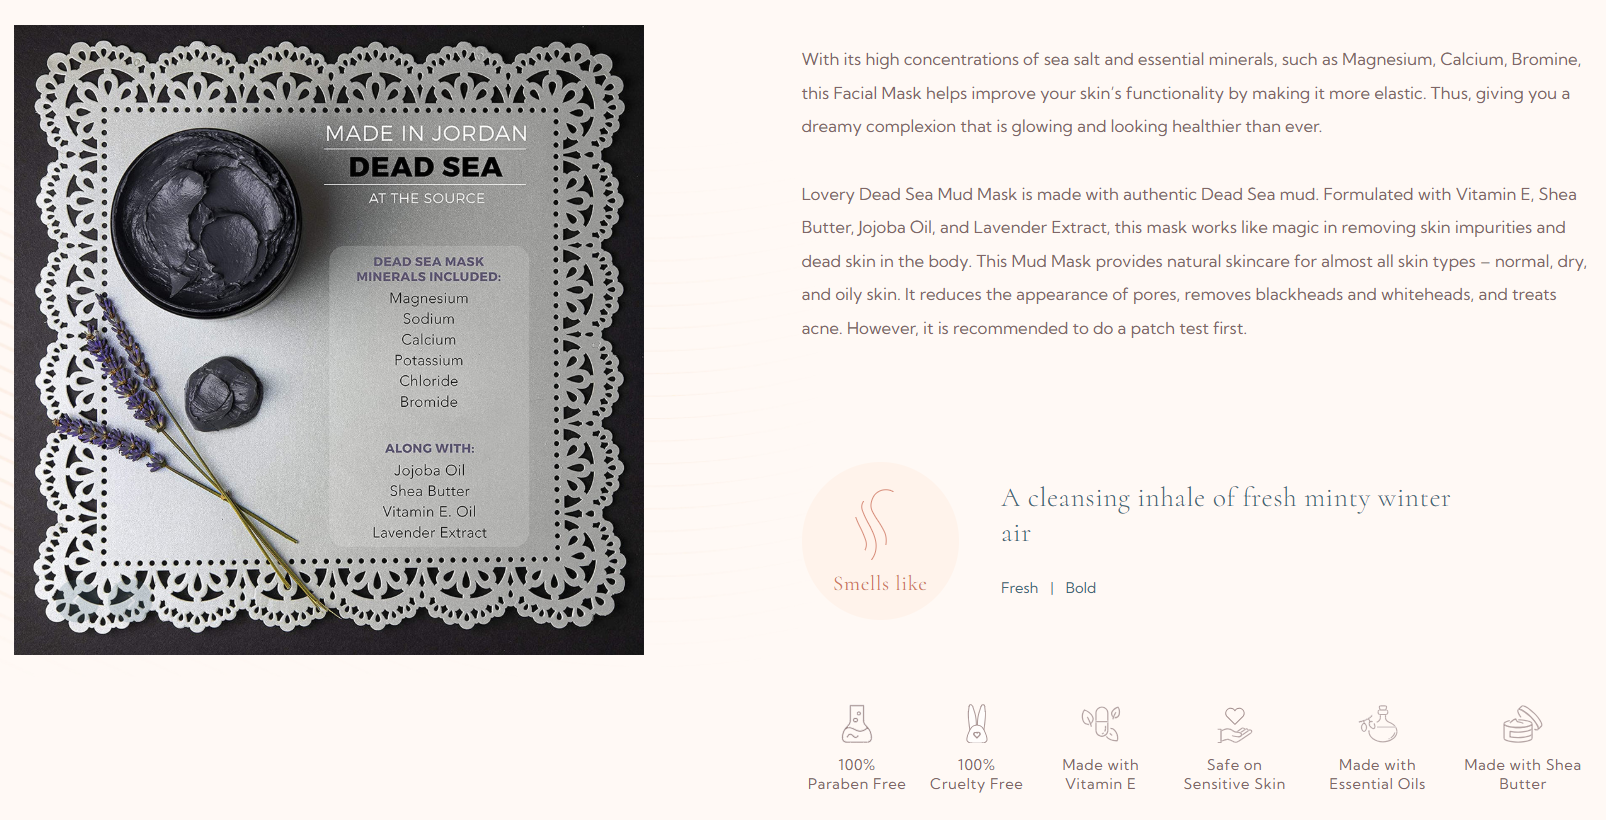1606x820 pixels.
Task: Open the Dead Sea mud mask product image
Action: tap(329, 340)
